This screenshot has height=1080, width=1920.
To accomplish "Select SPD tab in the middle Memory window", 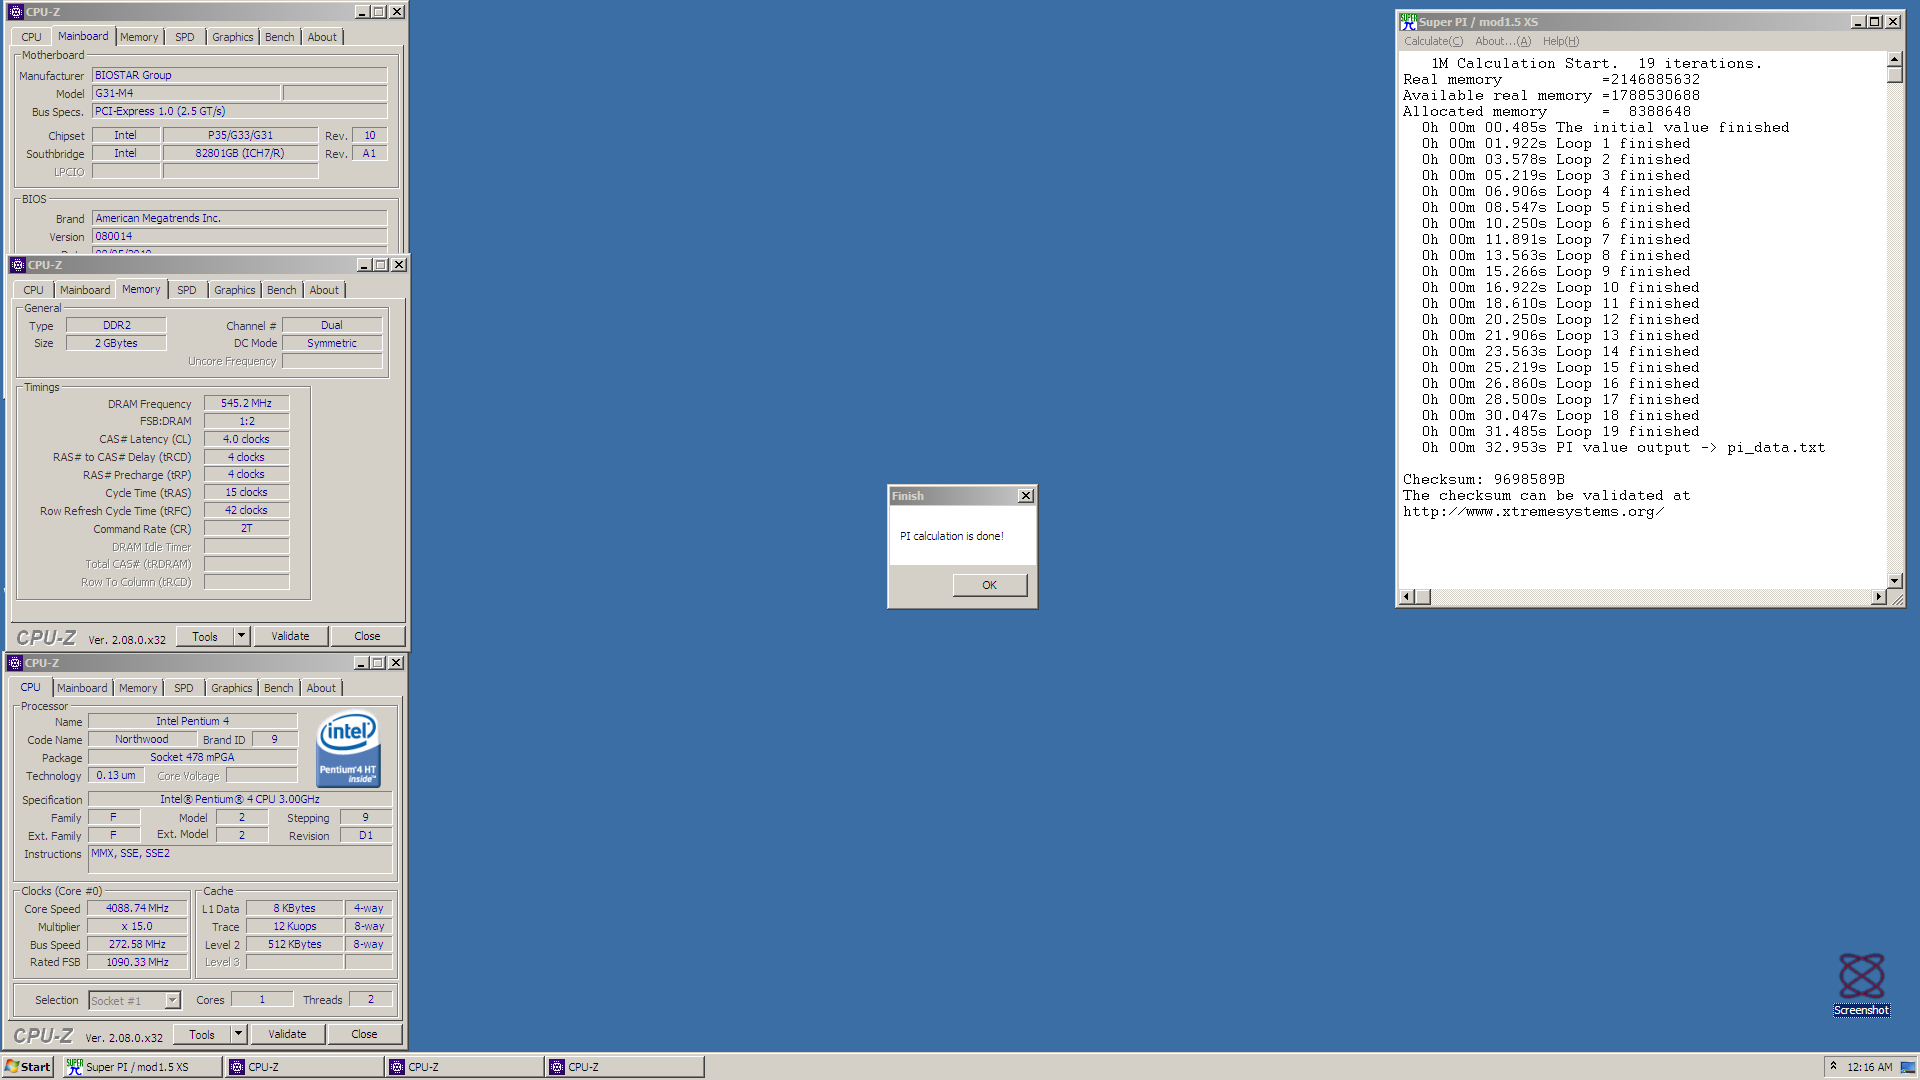I will (x=187, y=290).
